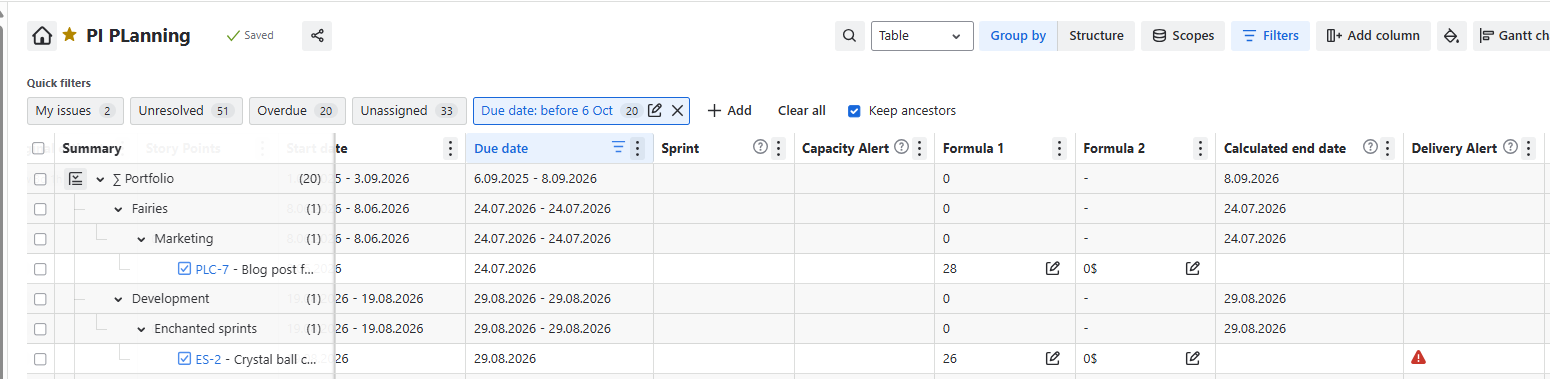This screenshot has height=379, width=1550.
Task: Click the Formula 1 column header
Action: pos(973,148)
